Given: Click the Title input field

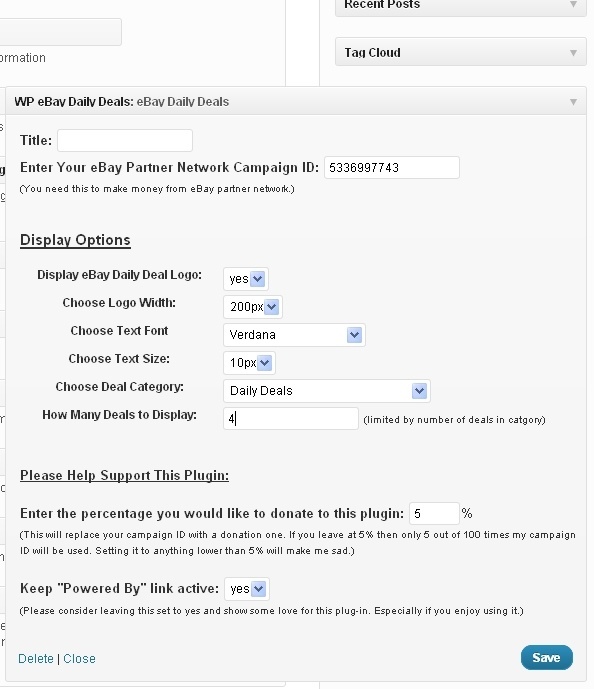Looking at the screenshot, I should (125, 141).
